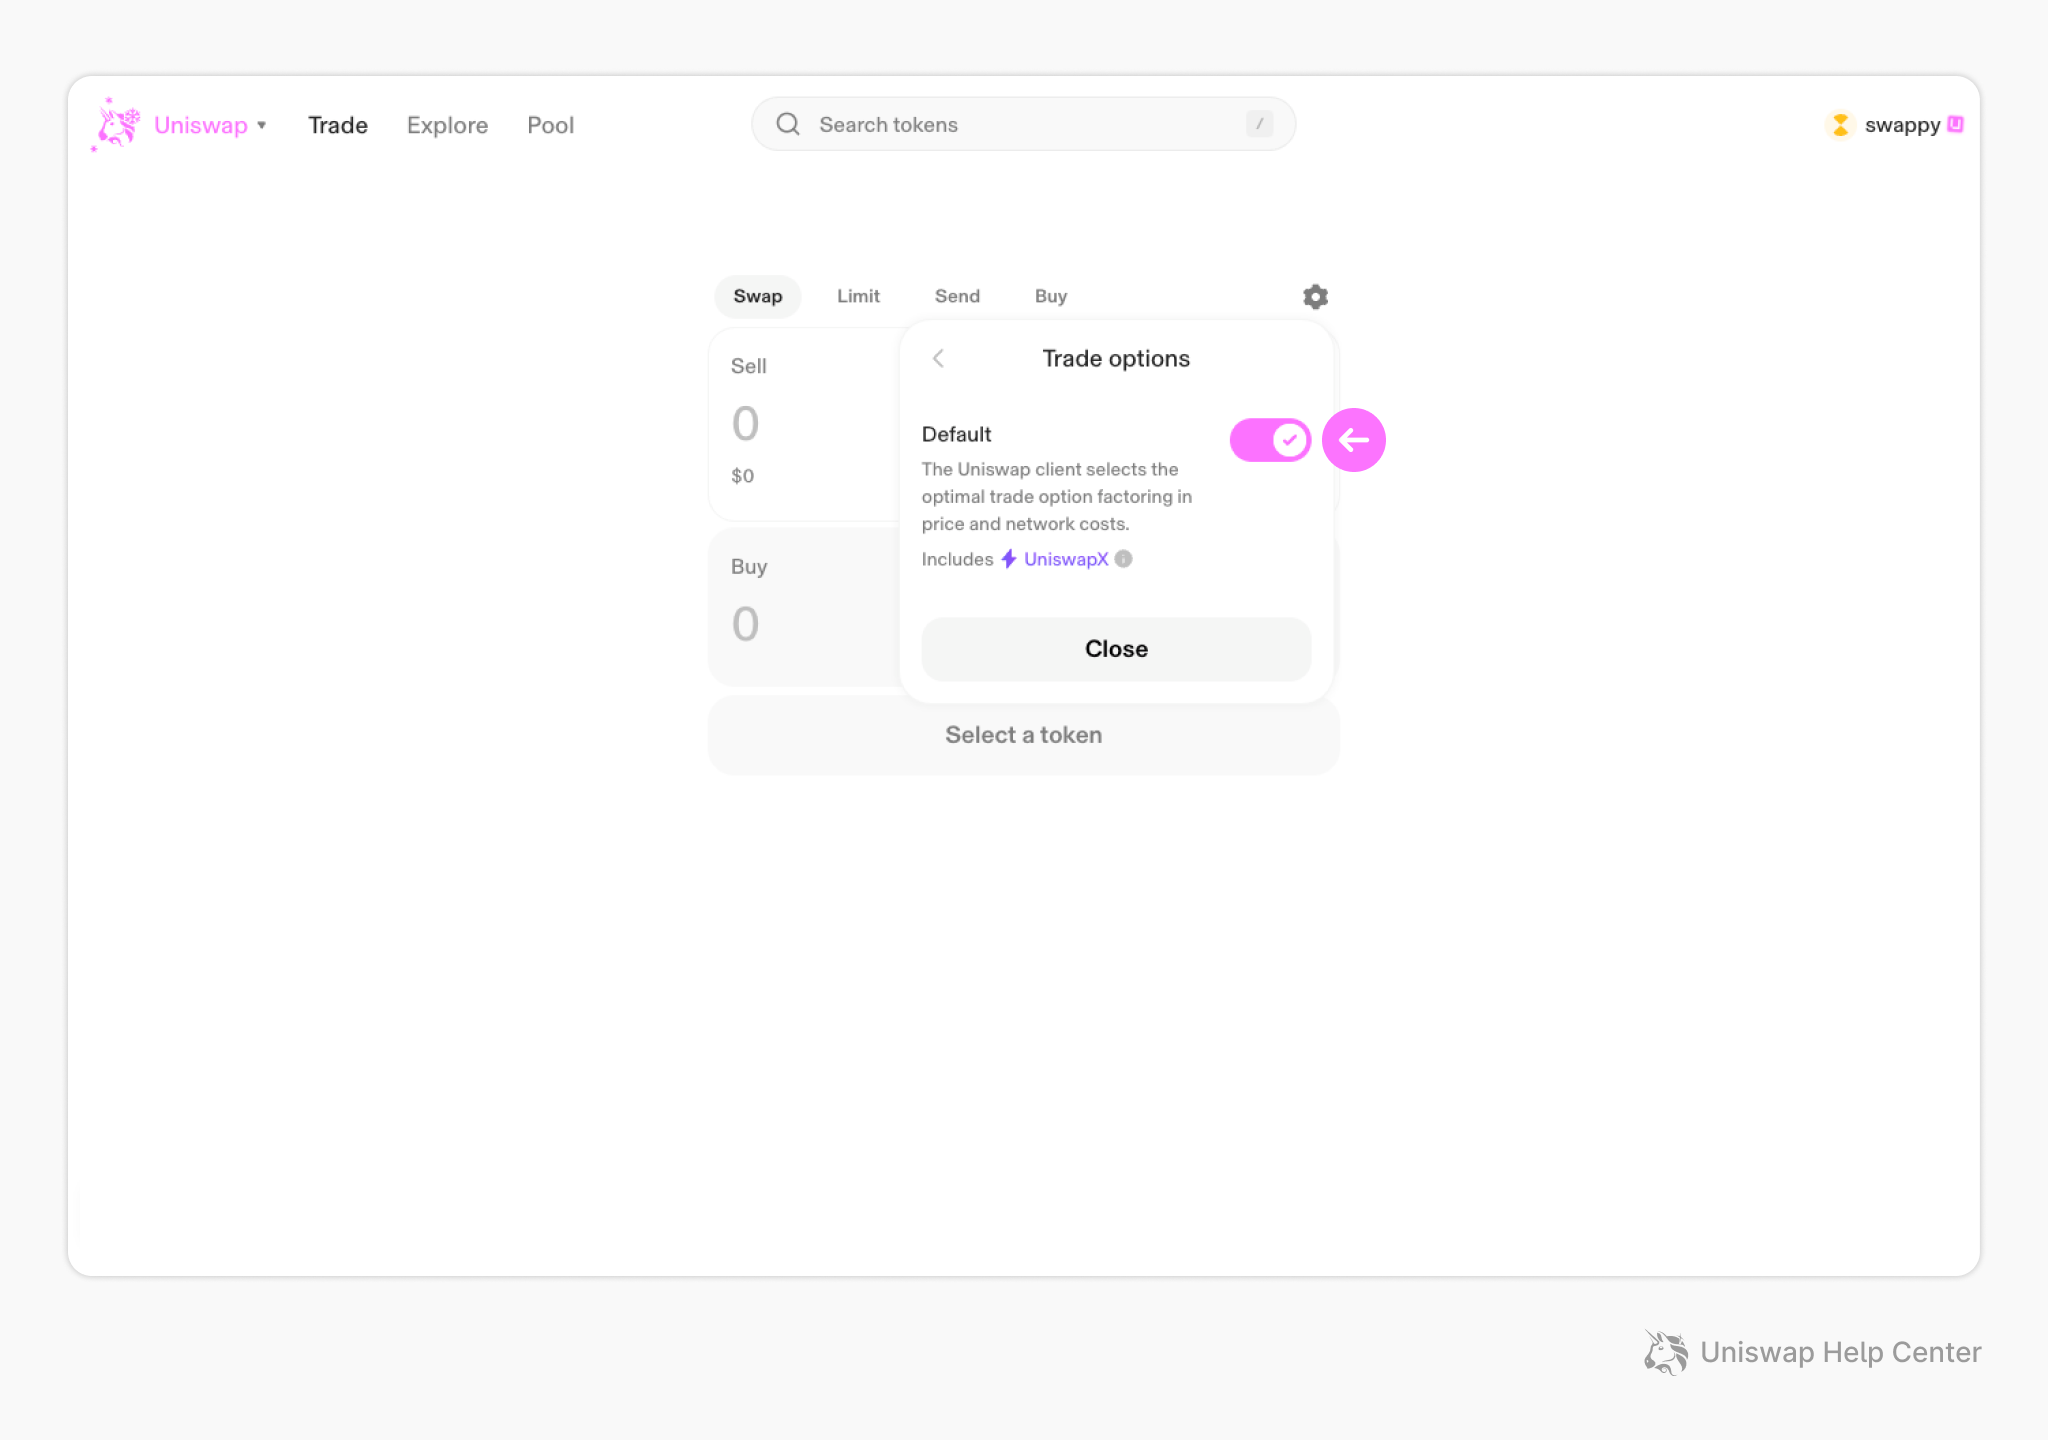Viewport: 2048px width, 1440px height.
Task: Click the slash shortcut key badge
Action: click(x=1259, y=124)
